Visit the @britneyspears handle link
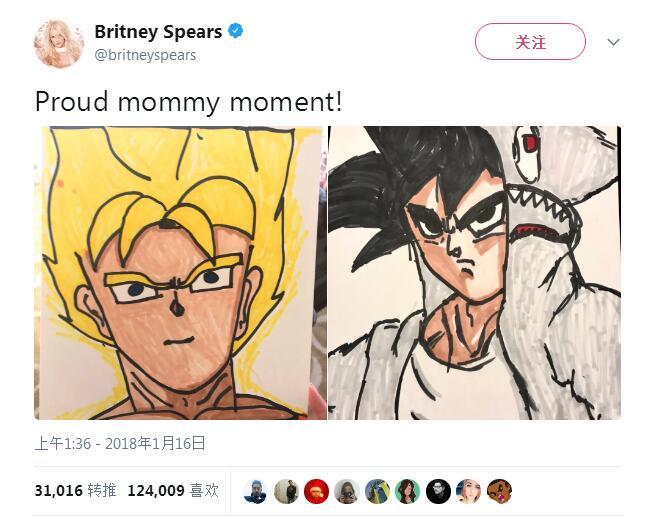 pos(145,55)
